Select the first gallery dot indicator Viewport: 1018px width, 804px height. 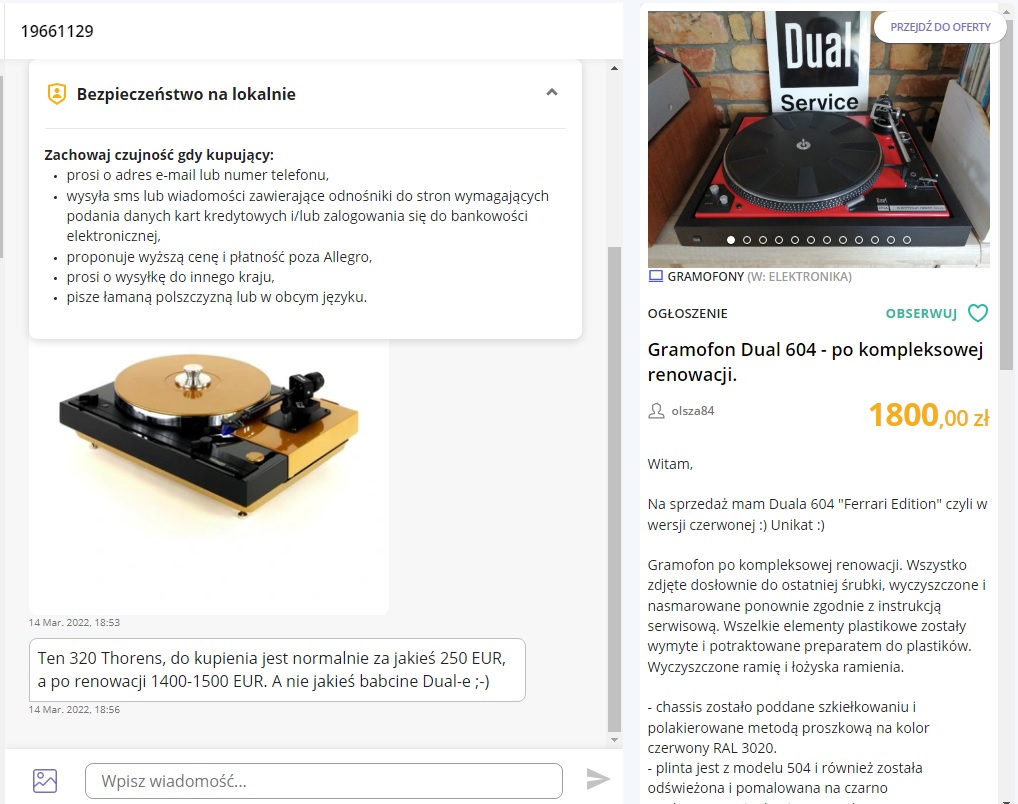[730, 240]
